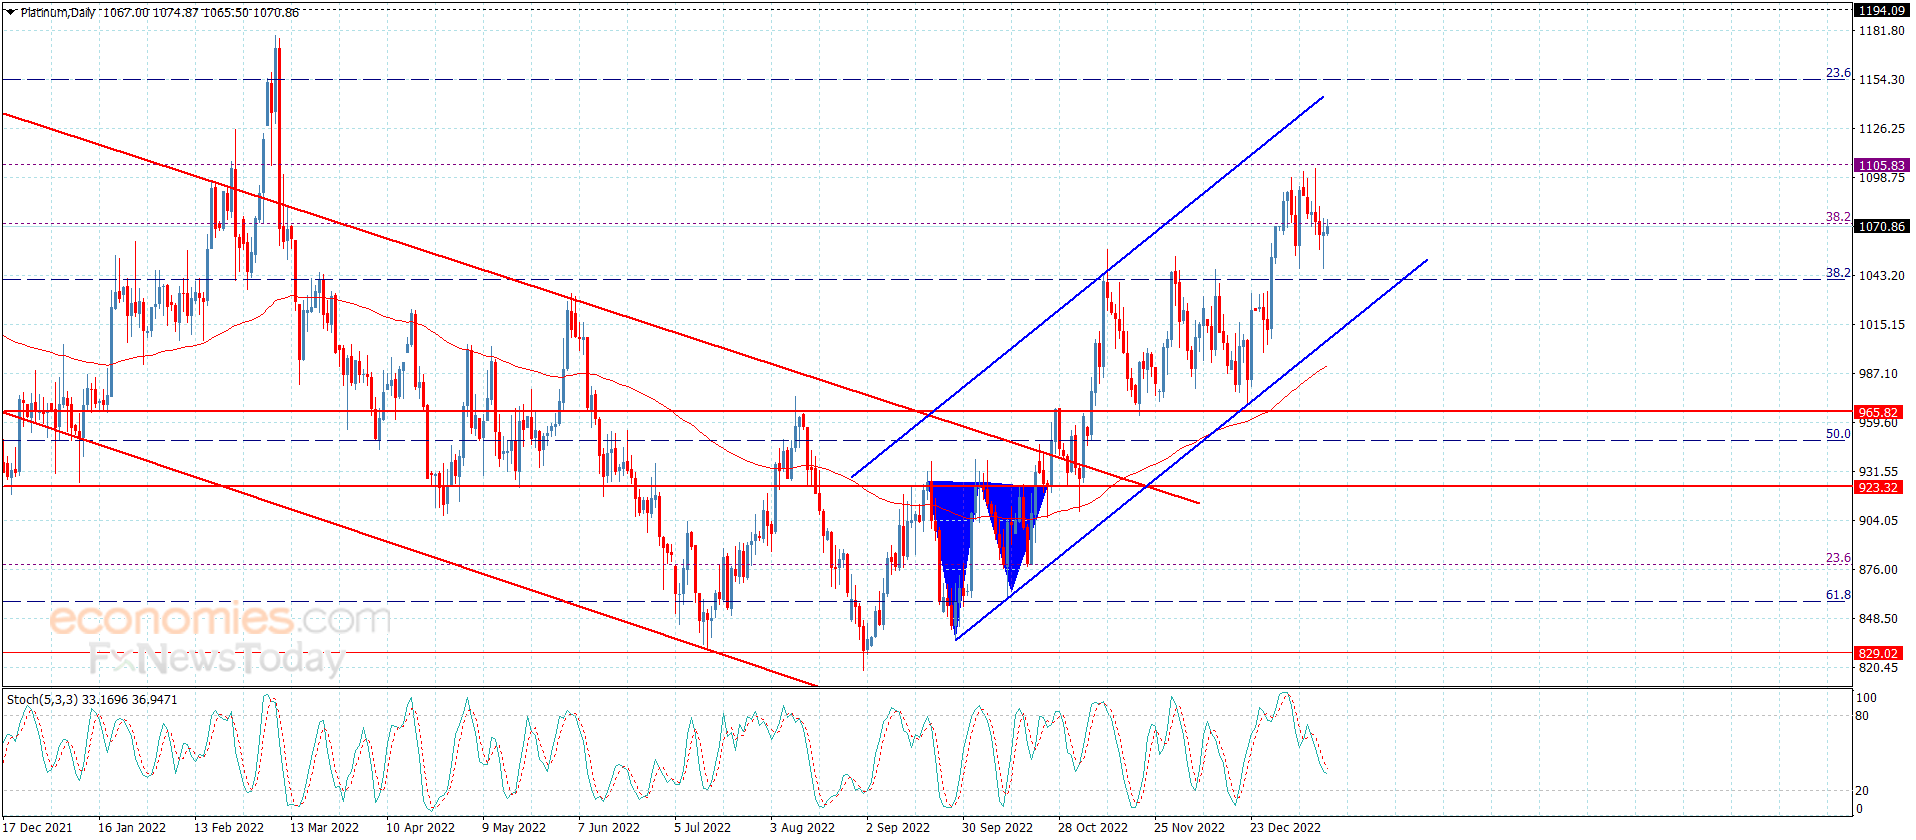Click the "5 Jul 2022" date label
The width and height of the screenshot is (1916, 840).
tap(702, 828)
